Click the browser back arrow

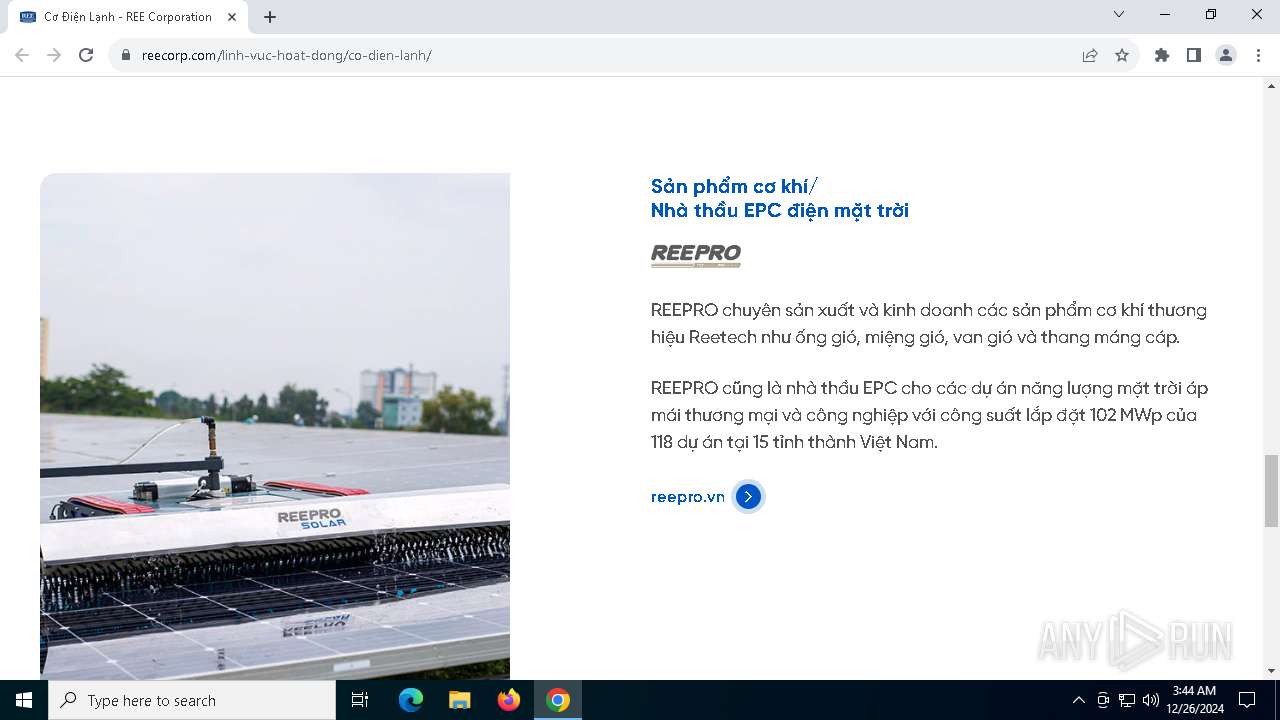click(x=22, y=55)
